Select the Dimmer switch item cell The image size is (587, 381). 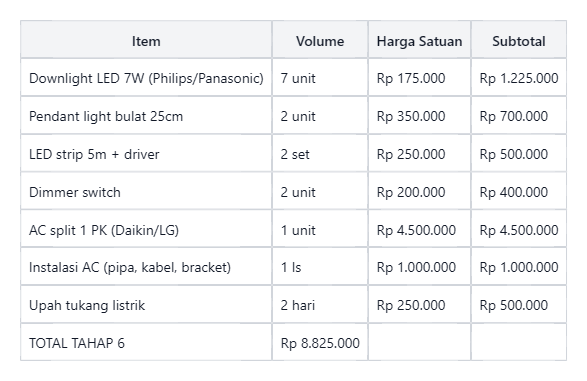(x=146, y=191)
